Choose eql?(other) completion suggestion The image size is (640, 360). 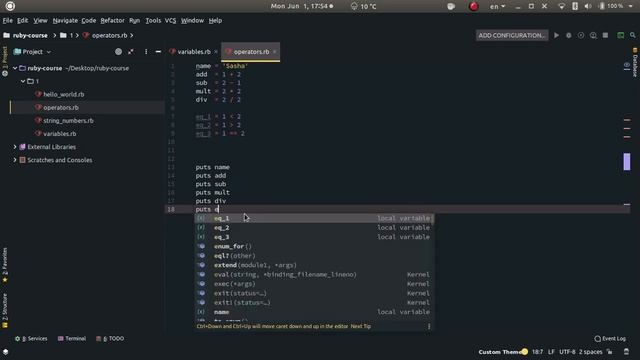pyautogui.click(x=313, y=256)
